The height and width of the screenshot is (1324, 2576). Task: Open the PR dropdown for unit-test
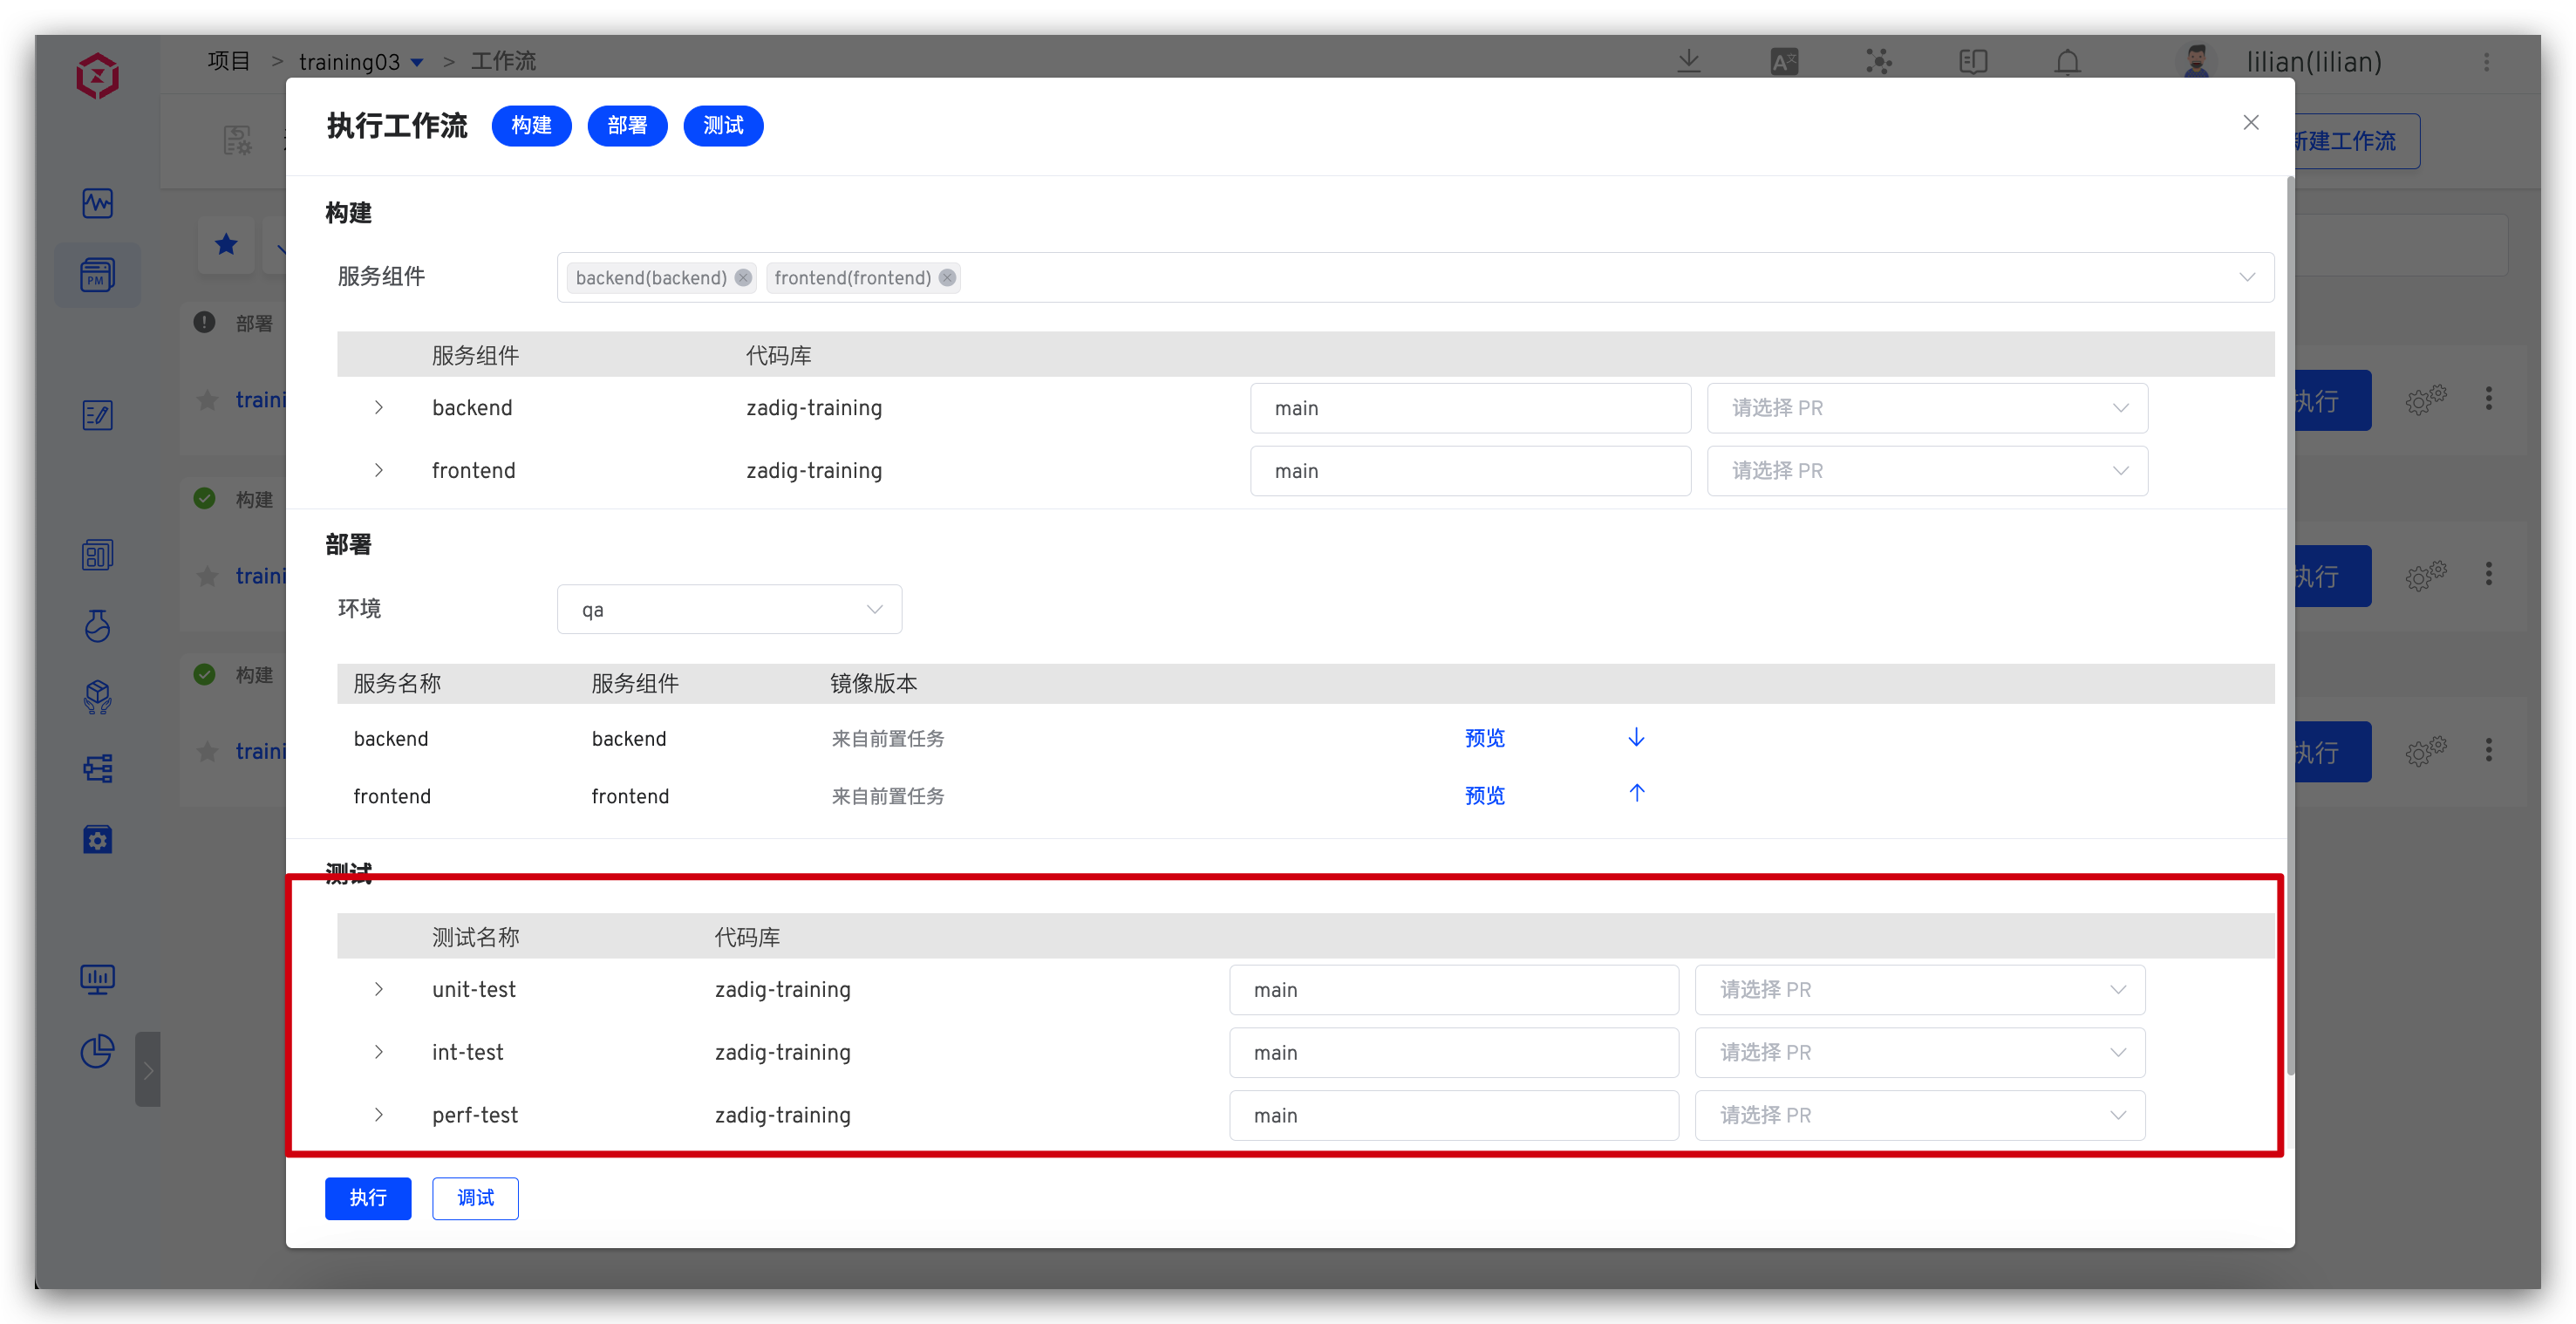tap(1920, 990)
